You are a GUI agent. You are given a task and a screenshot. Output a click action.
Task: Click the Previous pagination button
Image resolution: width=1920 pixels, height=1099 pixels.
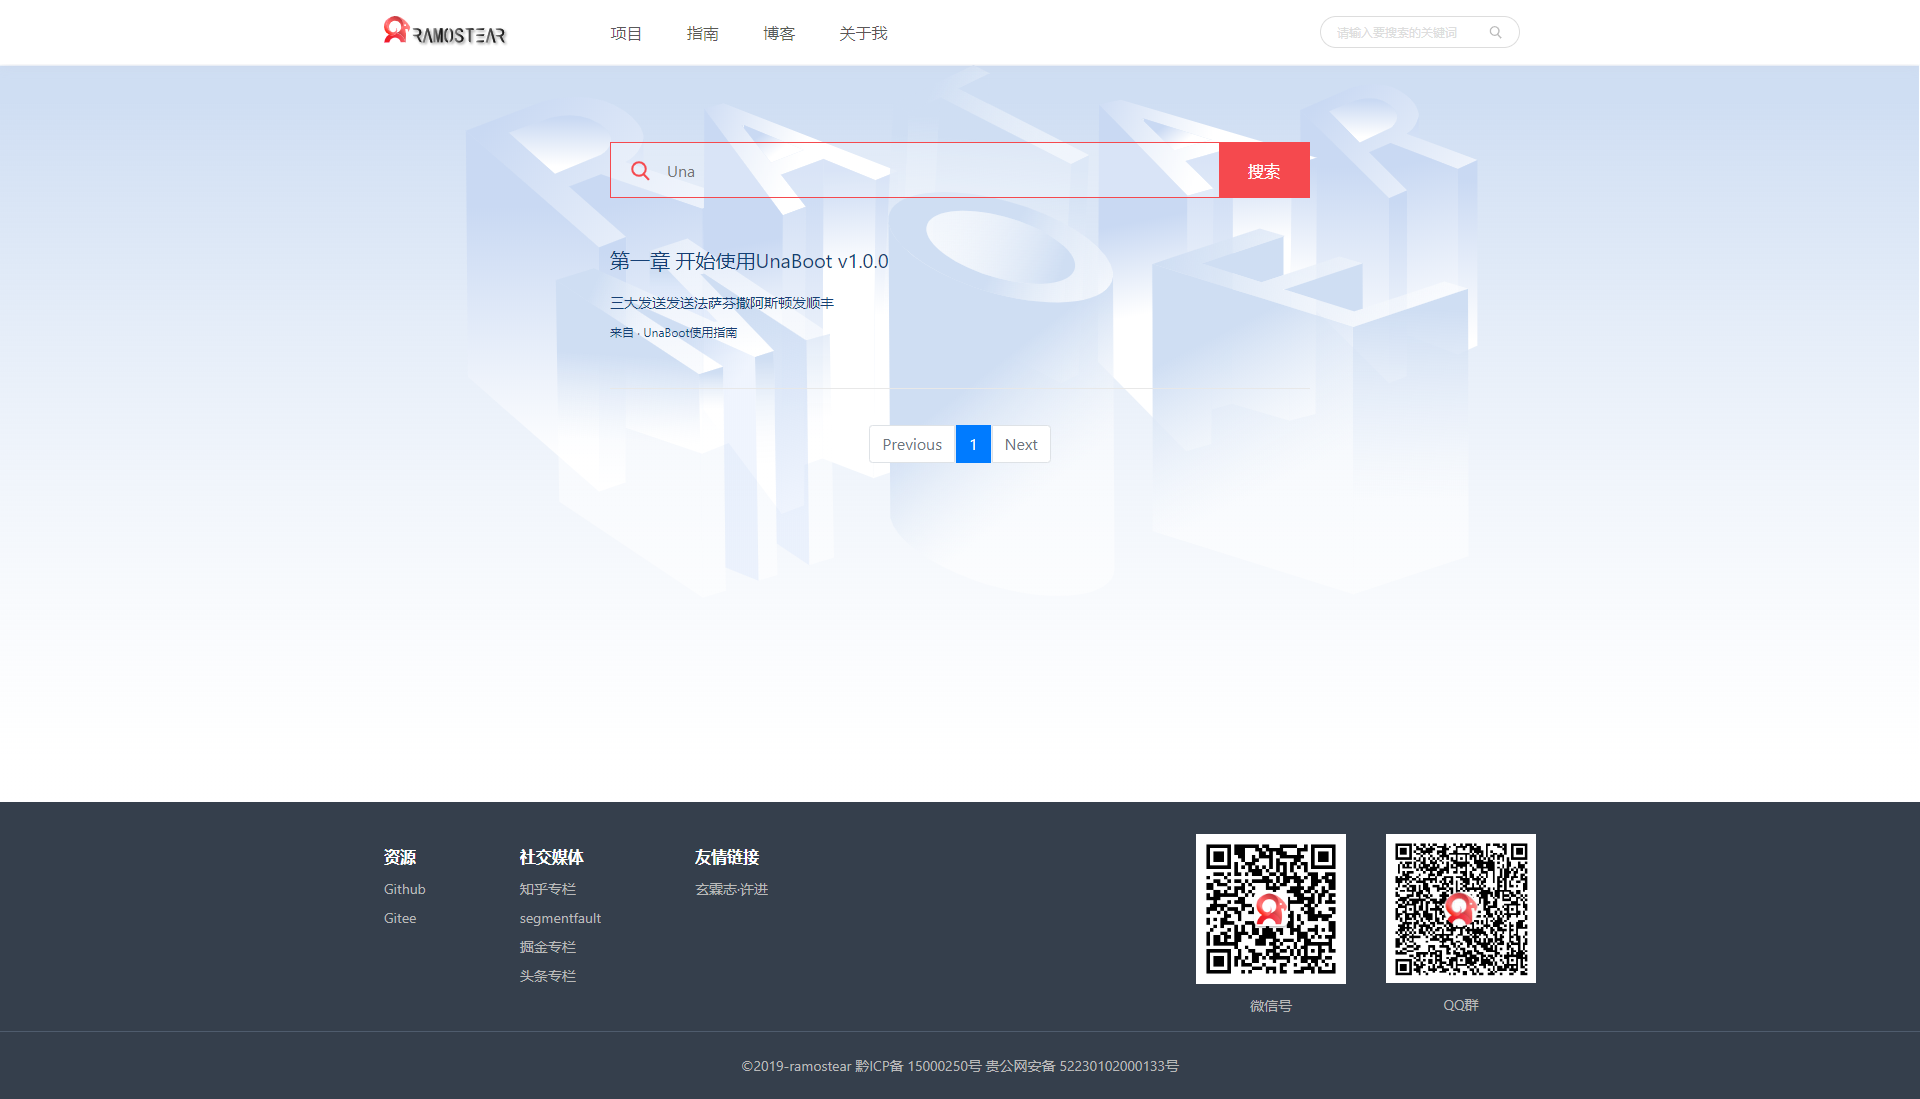(912, 444)
